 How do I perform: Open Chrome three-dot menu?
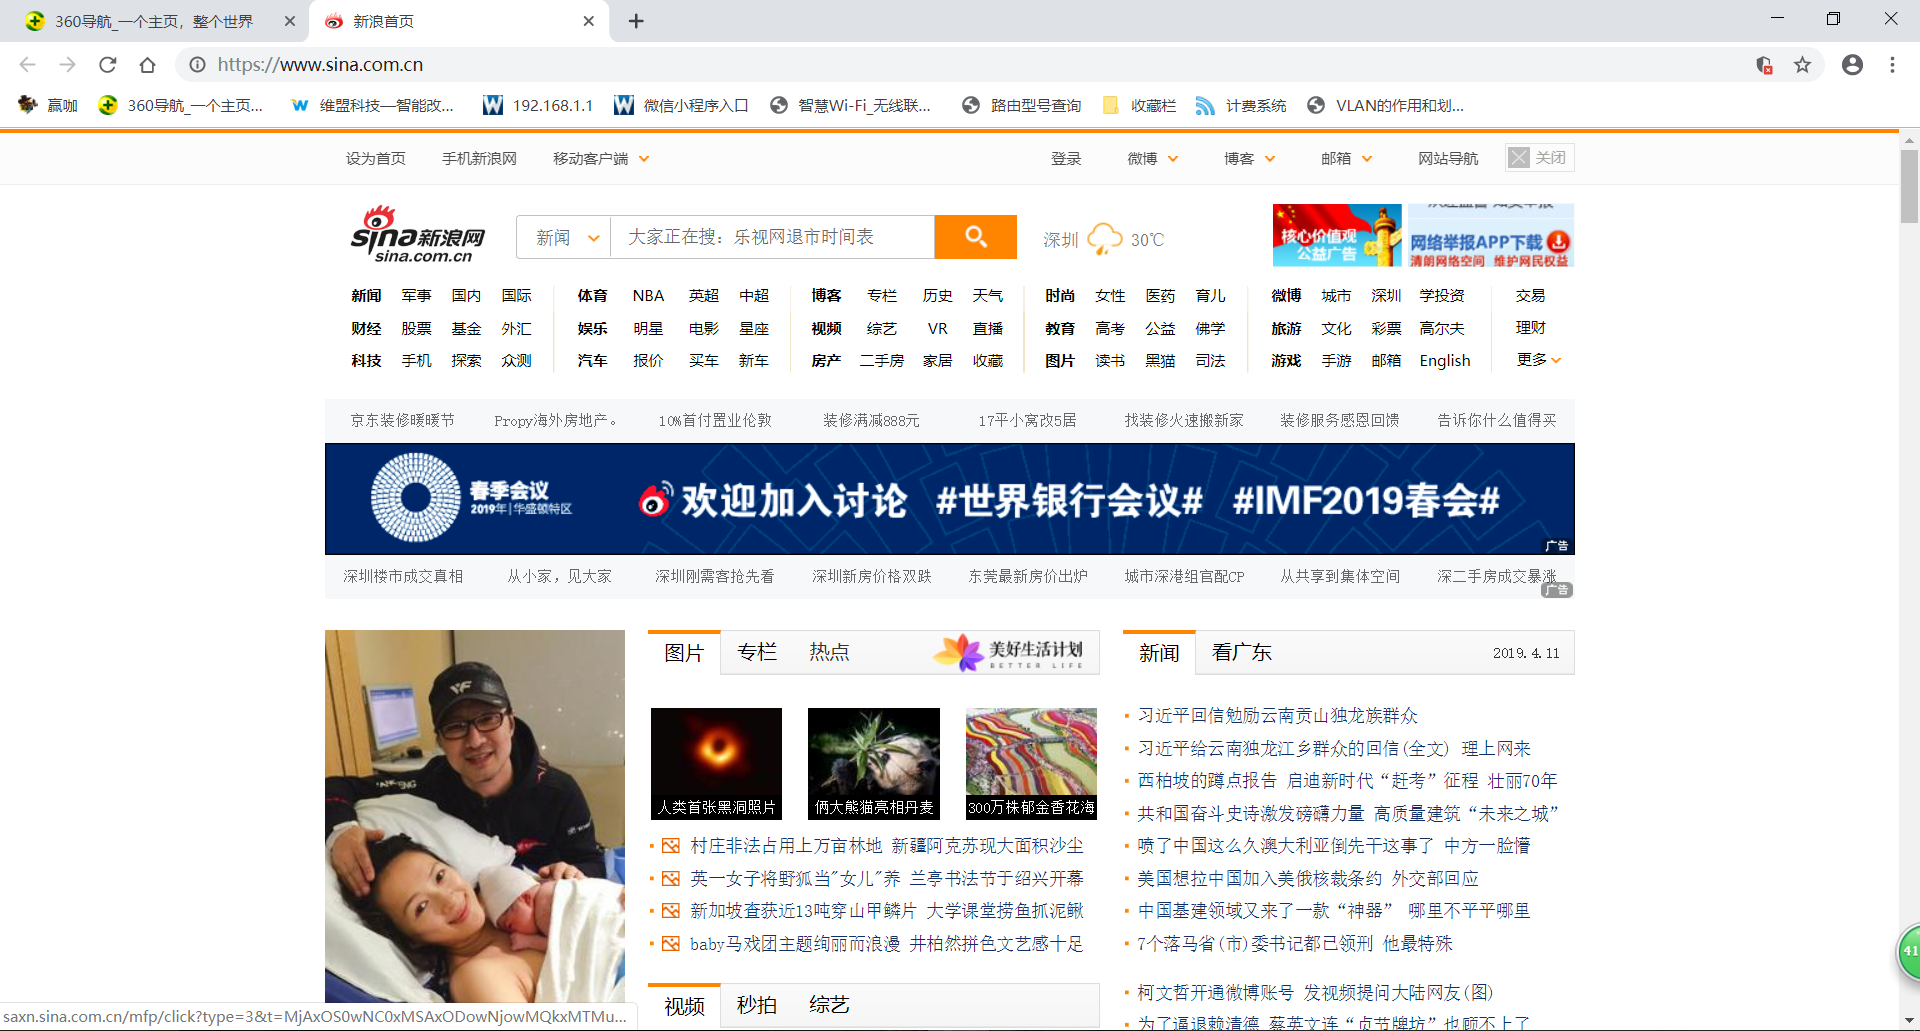click(x=1892, y=65)
